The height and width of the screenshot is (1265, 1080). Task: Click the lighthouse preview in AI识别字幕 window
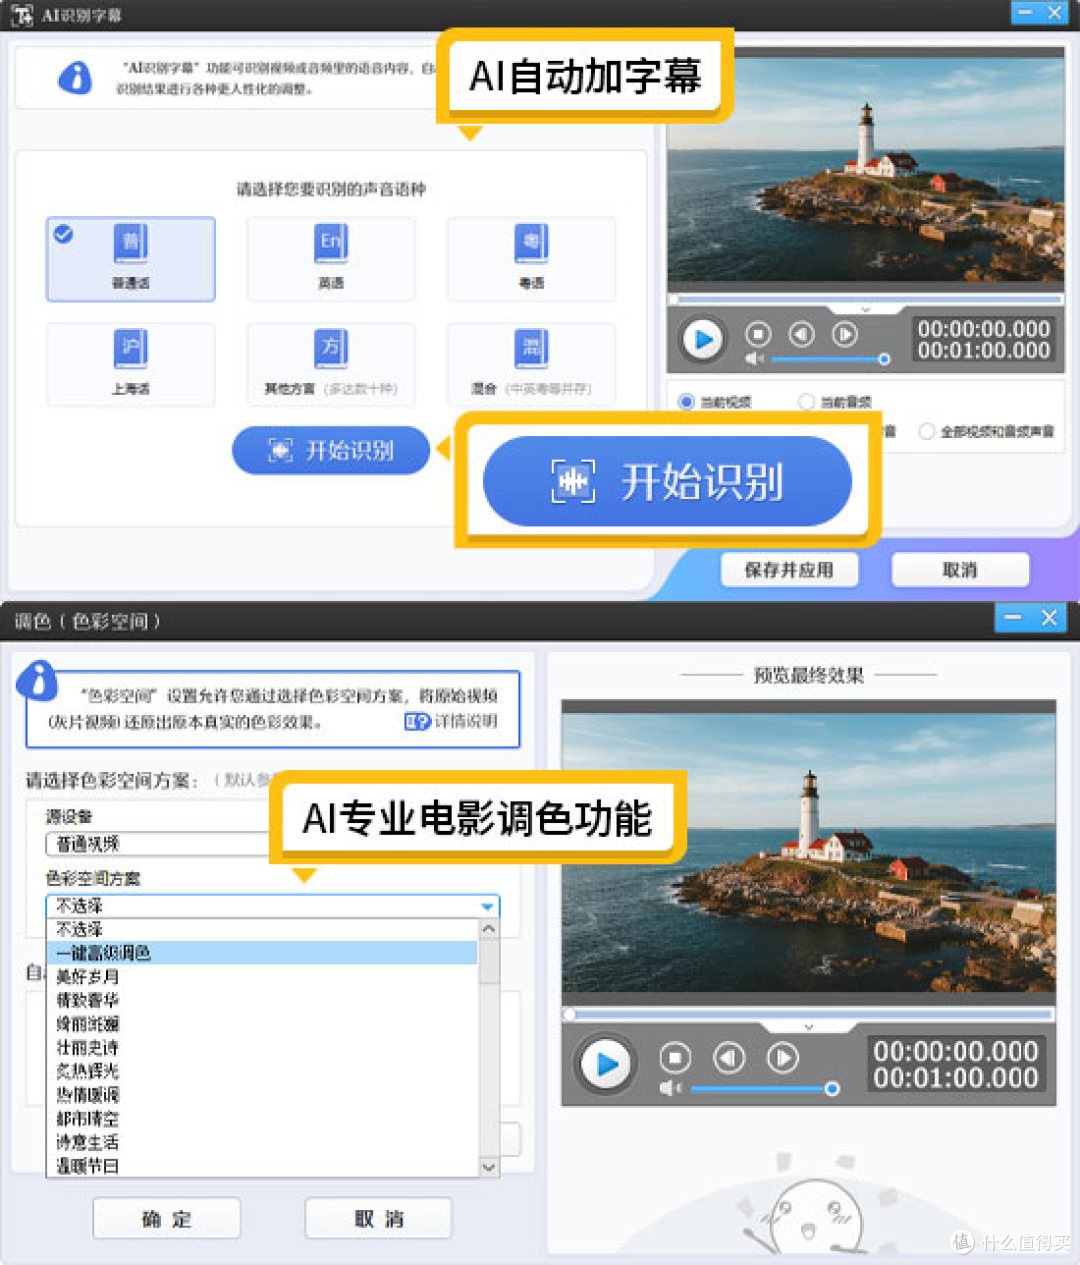point(866,170)
